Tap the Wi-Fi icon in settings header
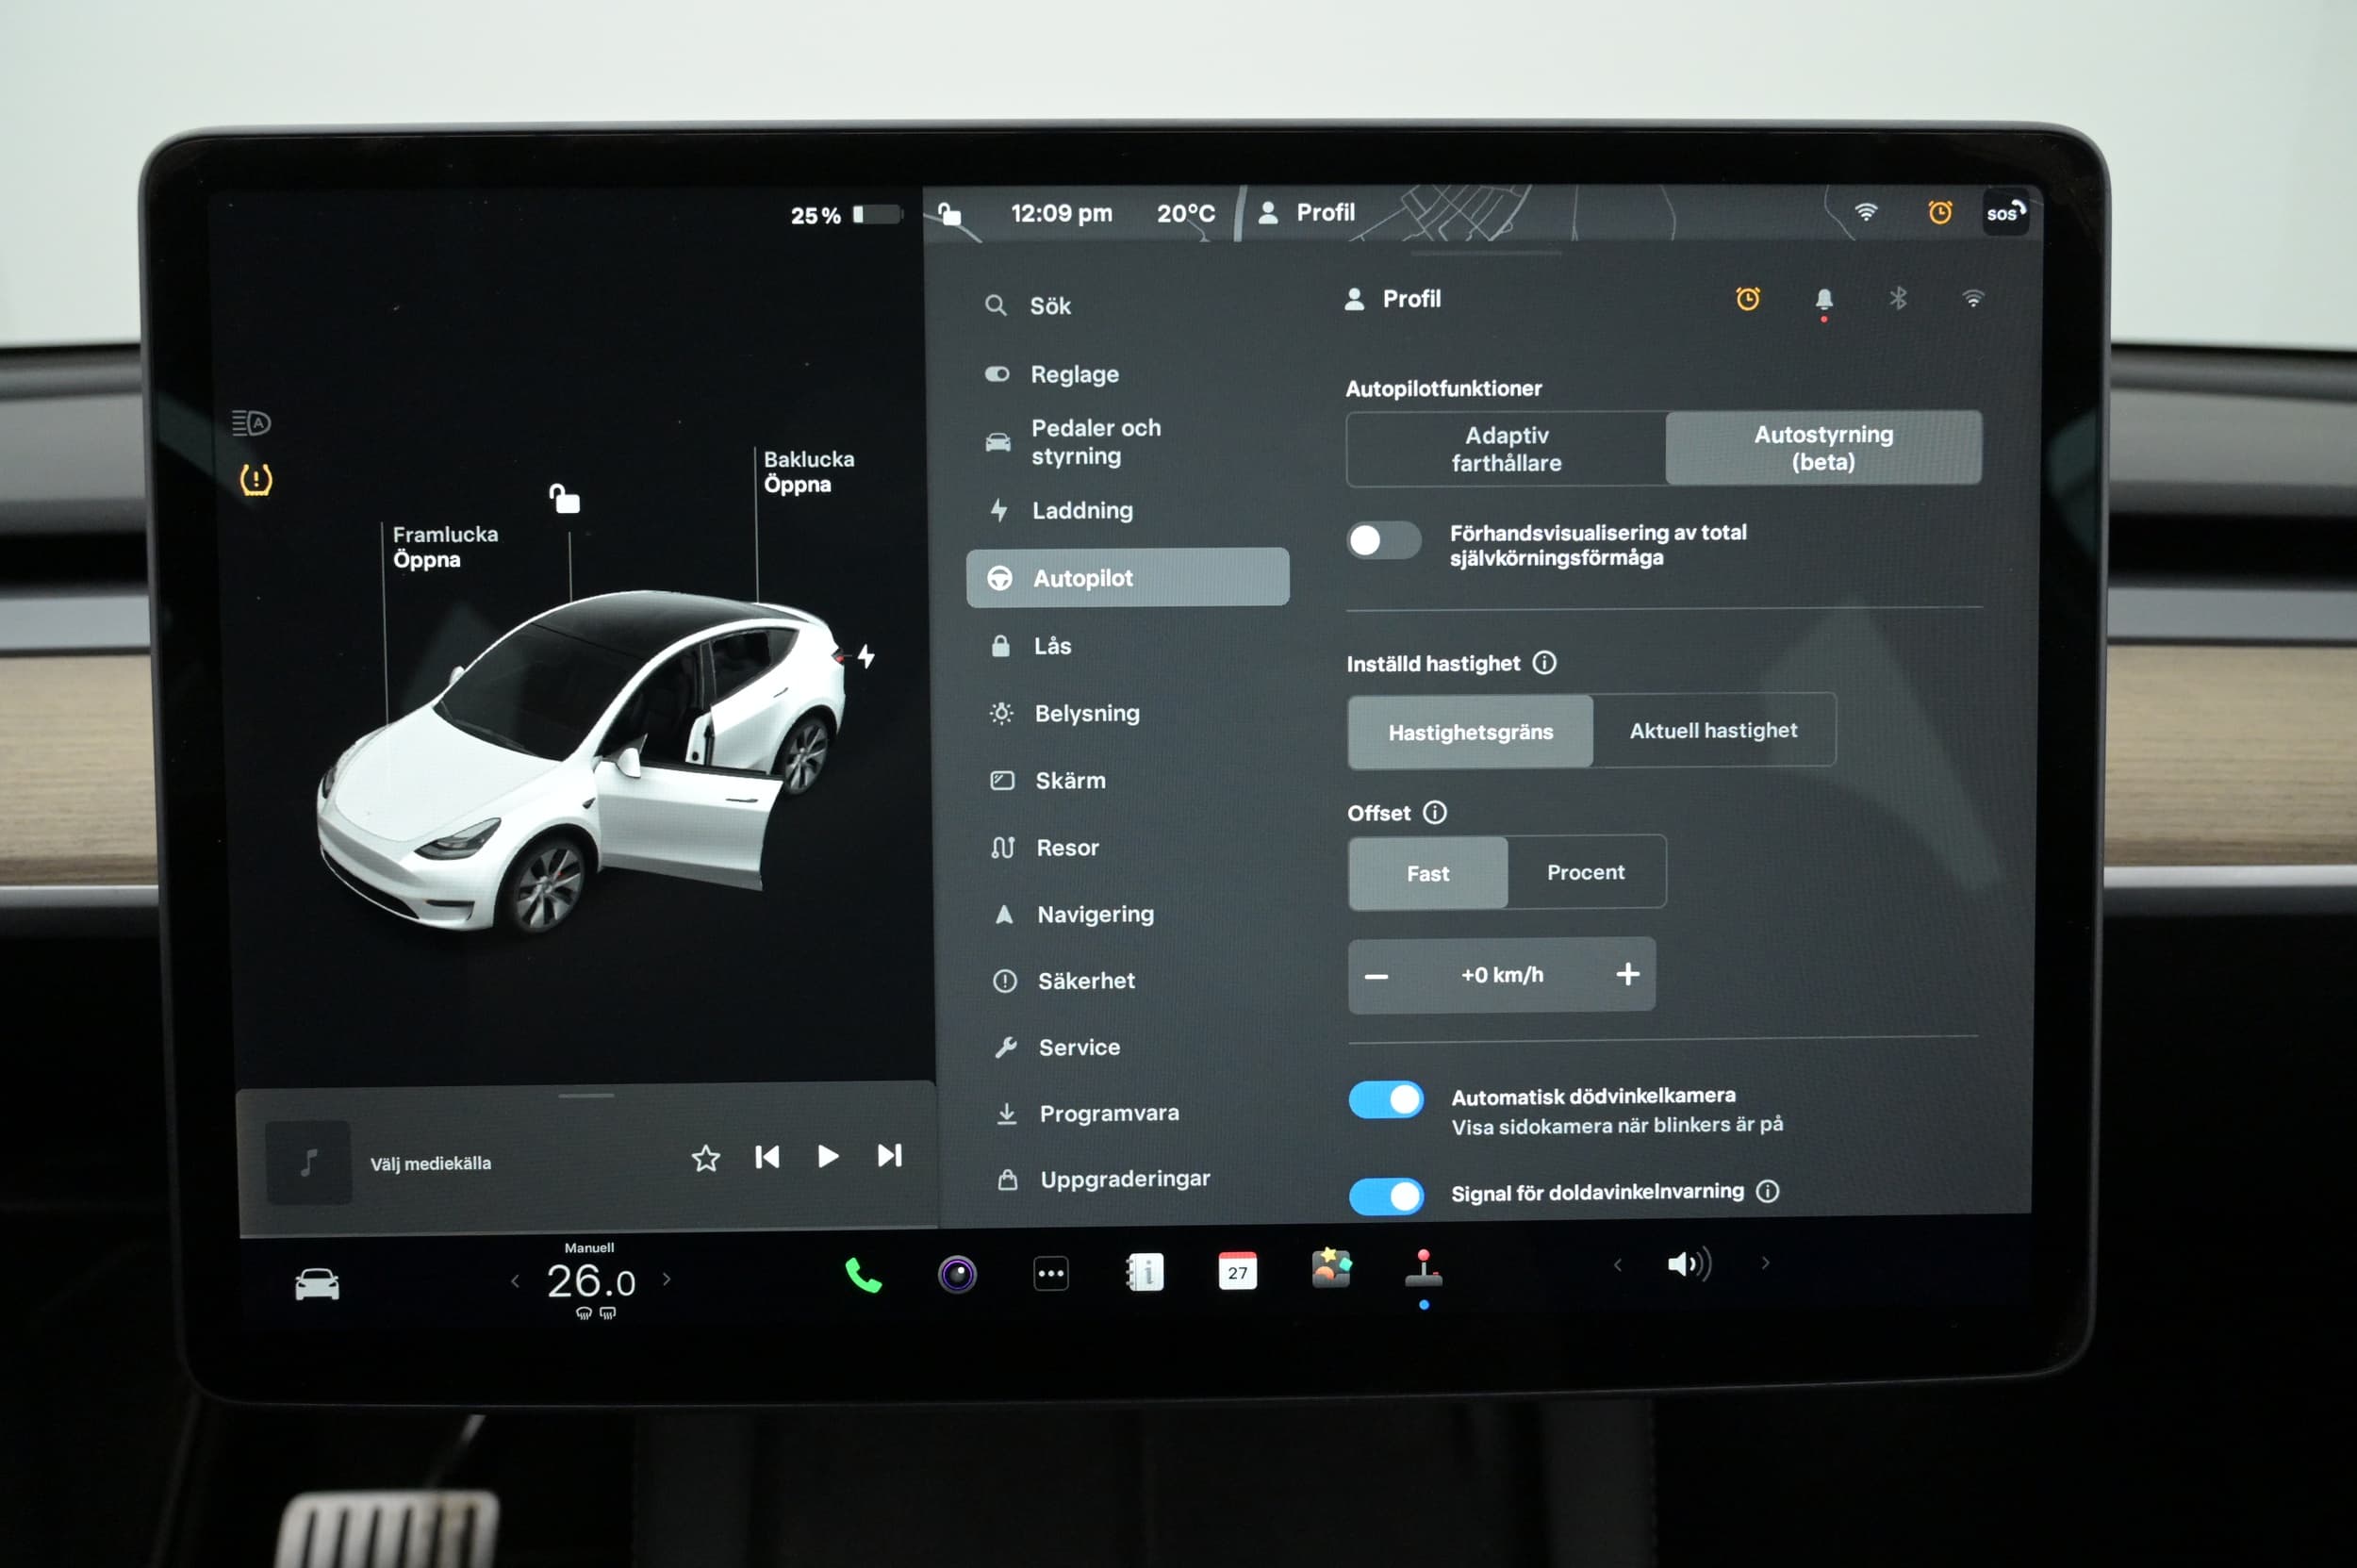Viewport: 2357px width, 1568px height. click(x=1972, y=298)
